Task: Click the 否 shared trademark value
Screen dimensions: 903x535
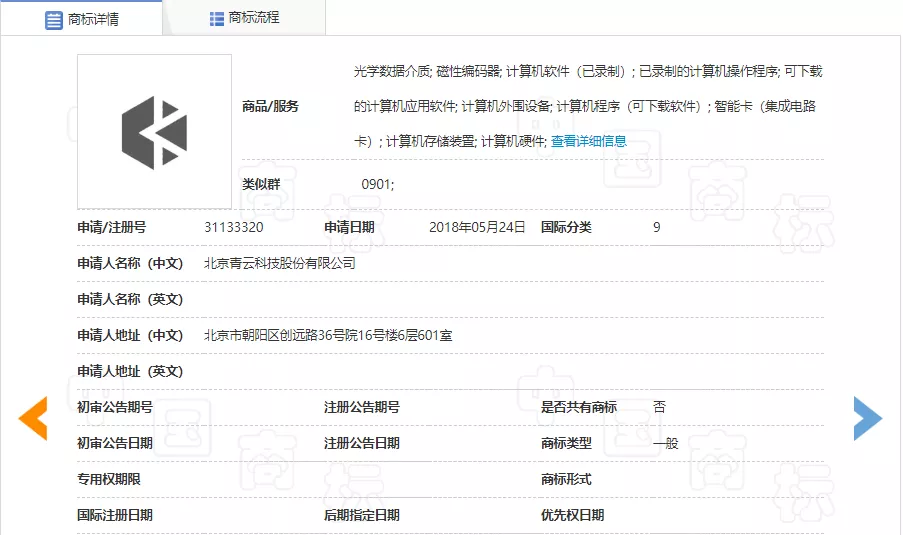Action: click(659, 407)
